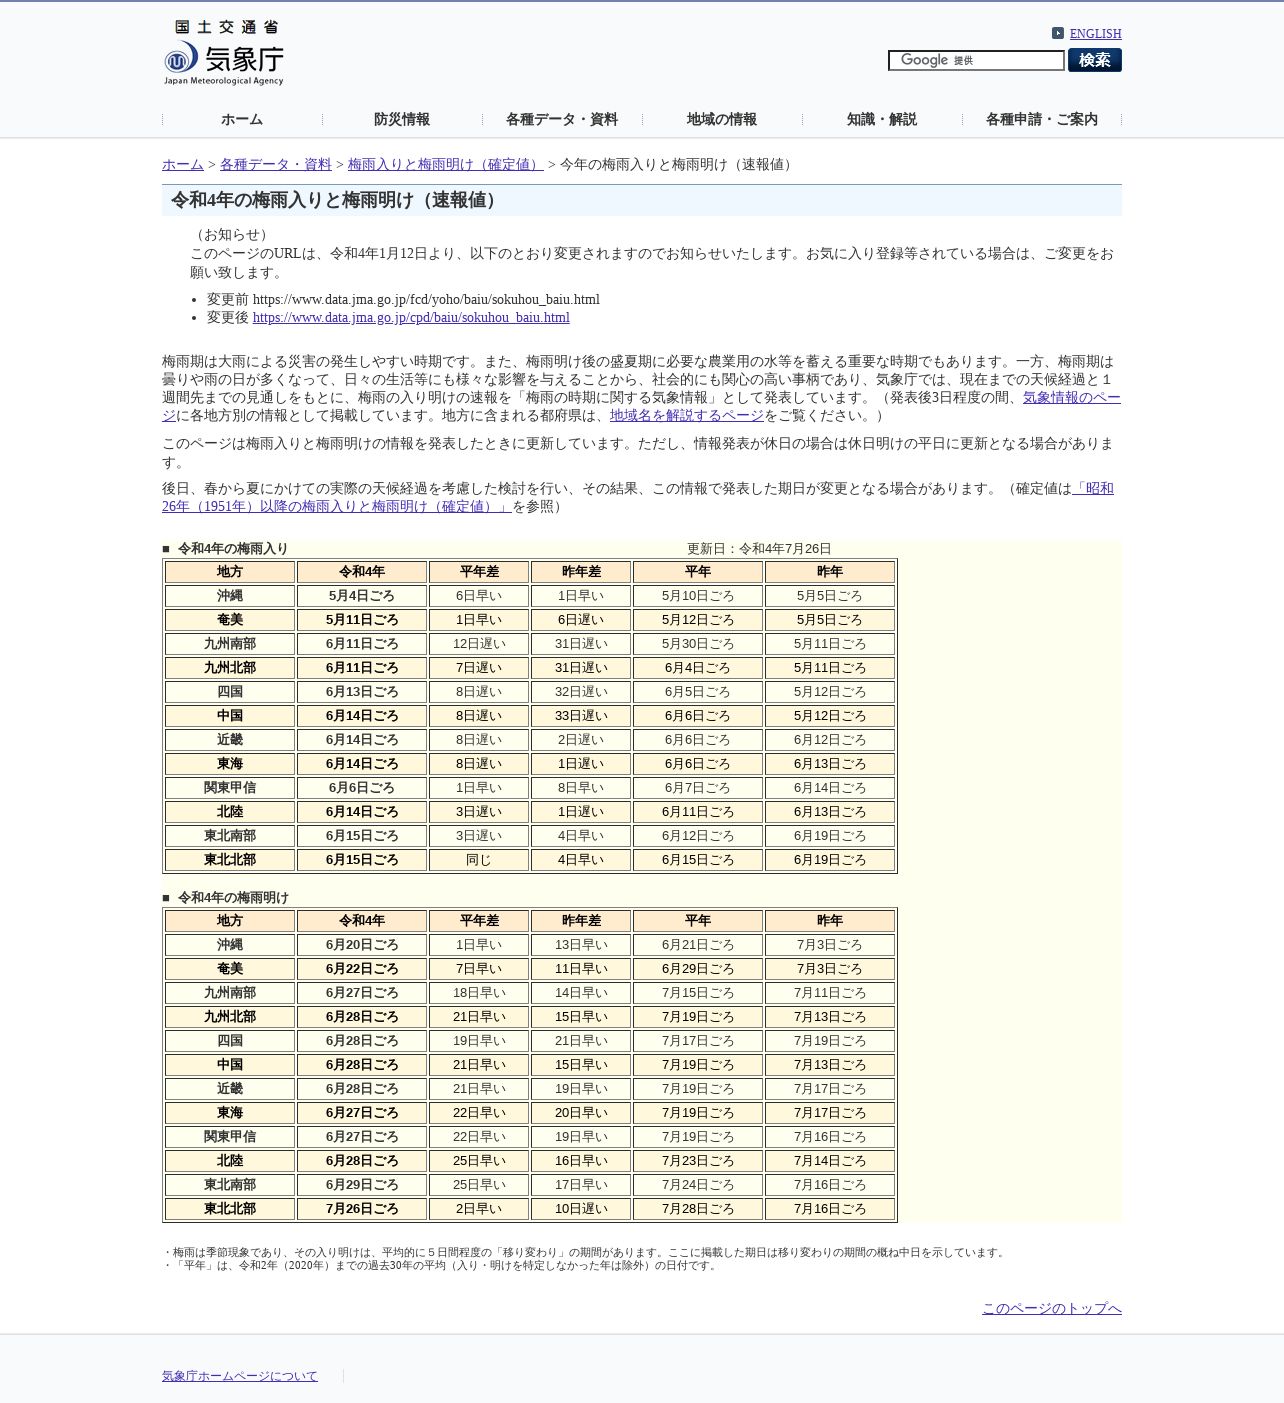The height and width of the screenshot is (1403, 1284).
Task: Click 6月13日ごろ for 四国 in 梅雨入り table
Action: pos(362,692)
